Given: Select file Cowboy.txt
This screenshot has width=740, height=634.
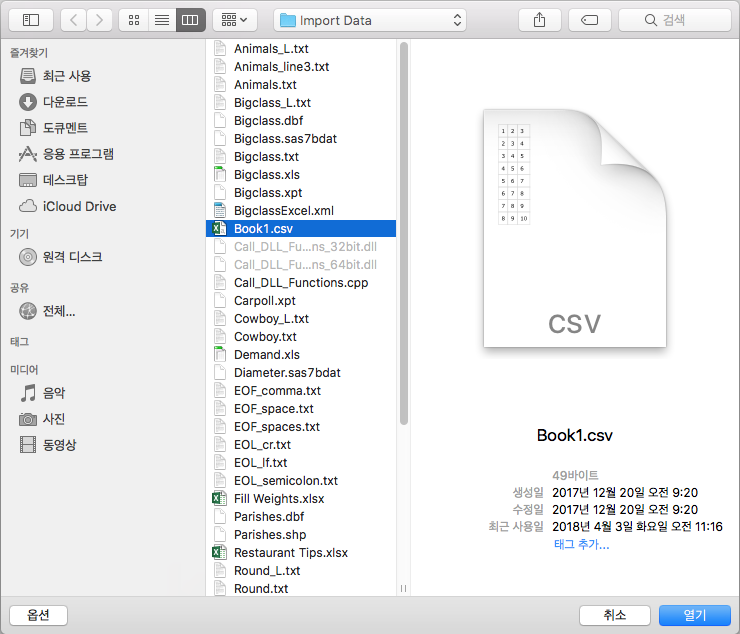Looking at the screenshot, I should [301, 337].
